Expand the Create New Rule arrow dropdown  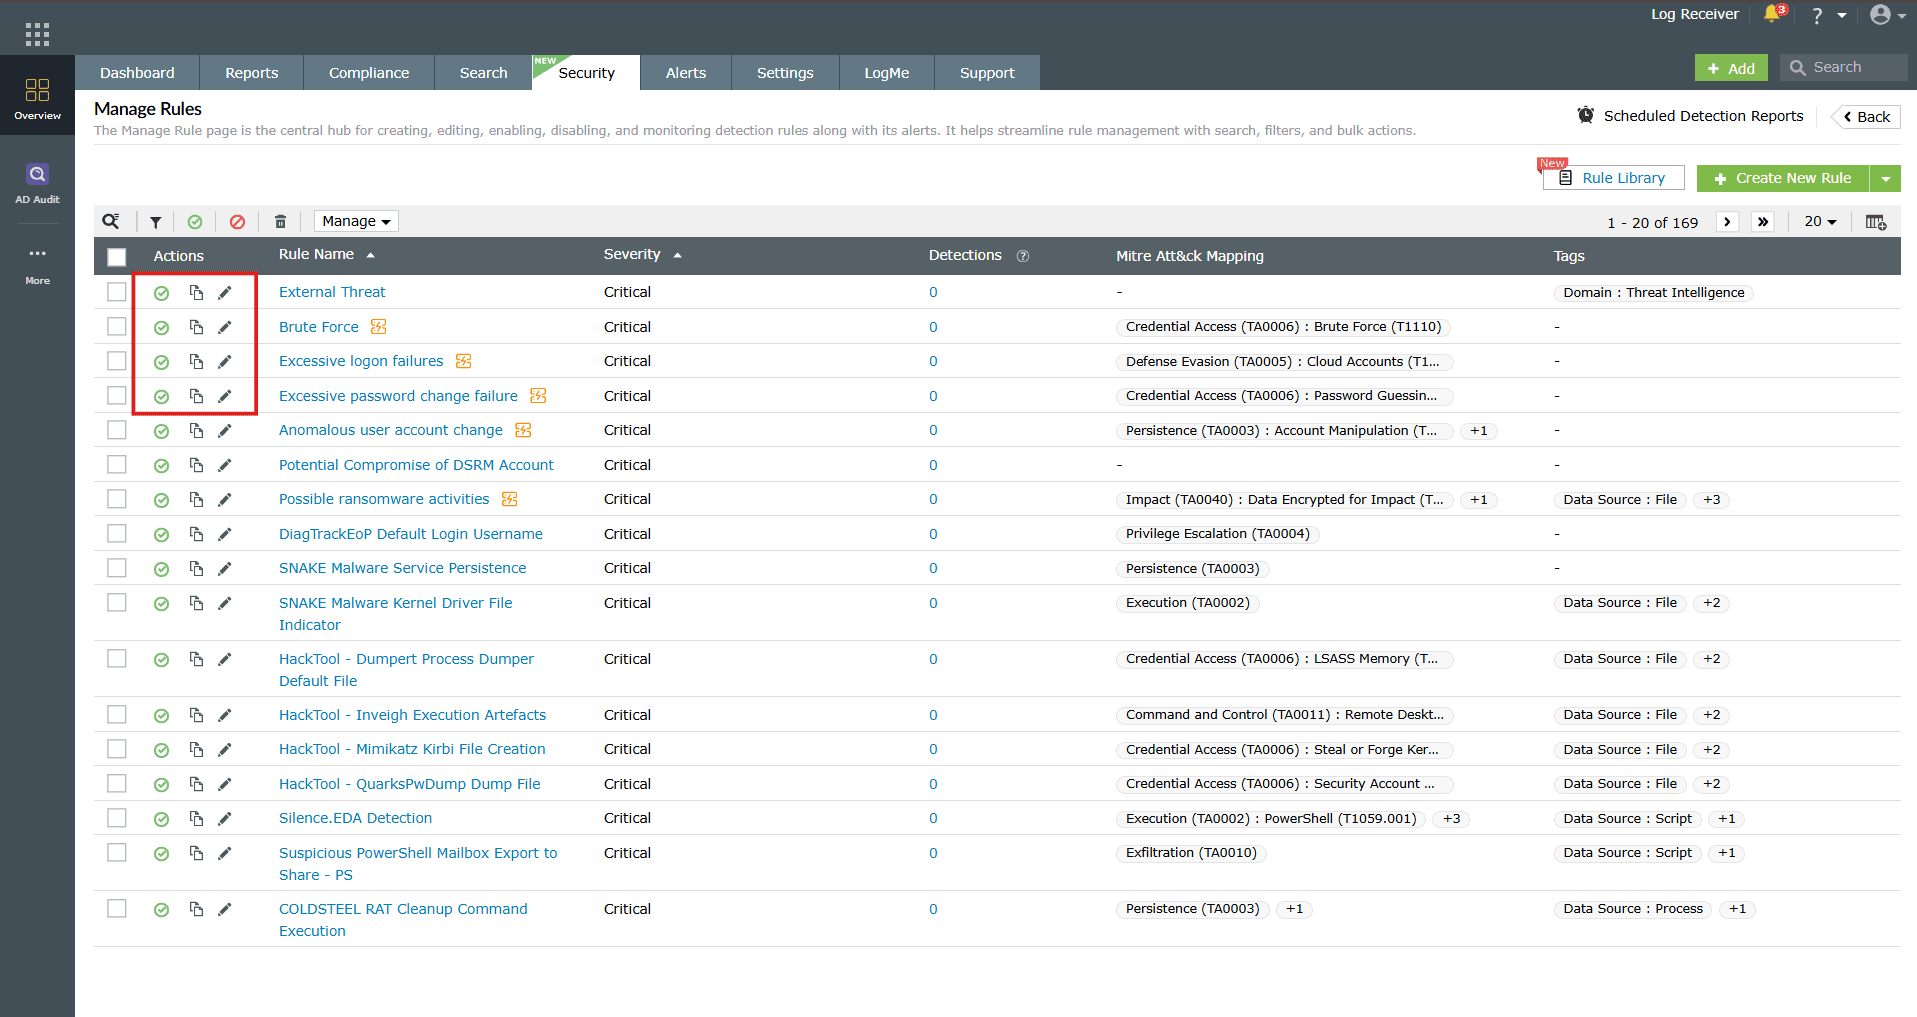pos(1886,179)
